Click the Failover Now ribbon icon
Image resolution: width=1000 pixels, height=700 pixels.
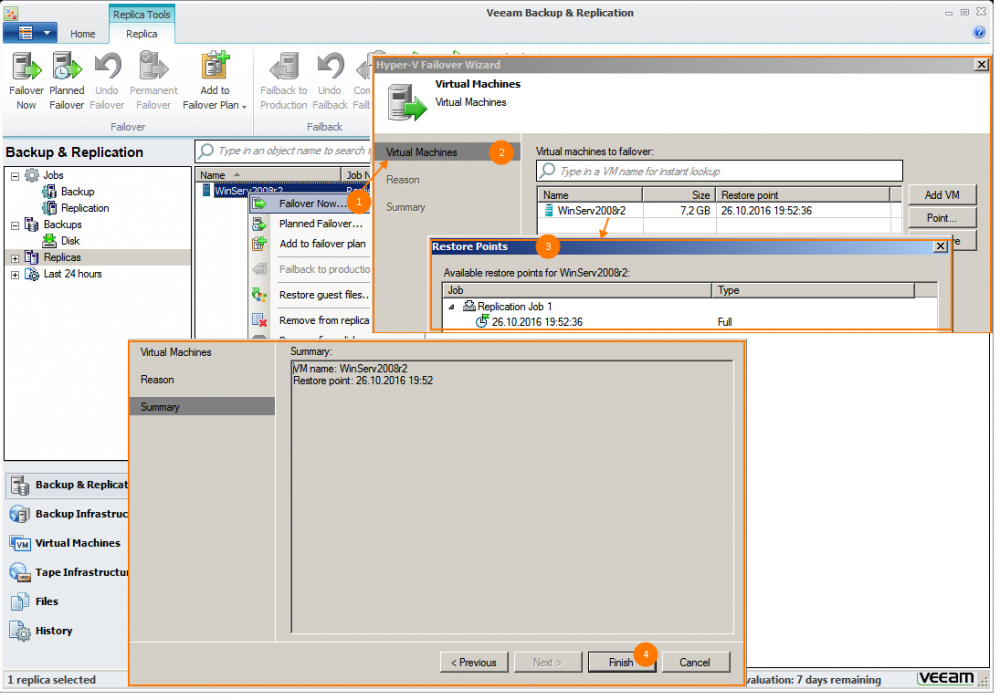(x=26, y=67)
